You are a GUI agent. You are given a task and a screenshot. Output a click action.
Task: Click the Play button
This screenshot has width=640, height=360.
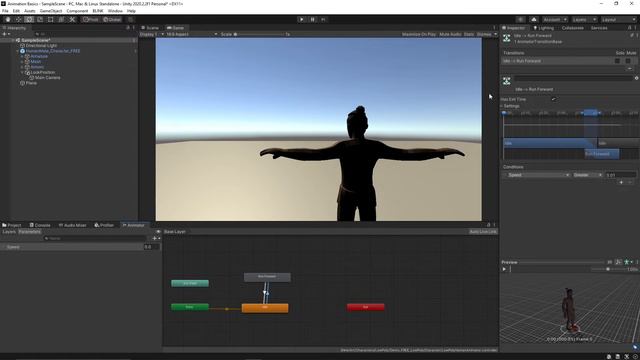click(301, 19)
